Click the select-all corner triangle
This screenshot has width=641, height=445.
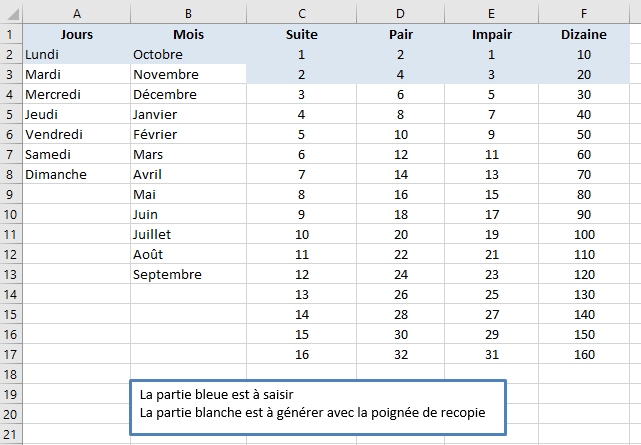pyautogui.click(x=10, y=12)
